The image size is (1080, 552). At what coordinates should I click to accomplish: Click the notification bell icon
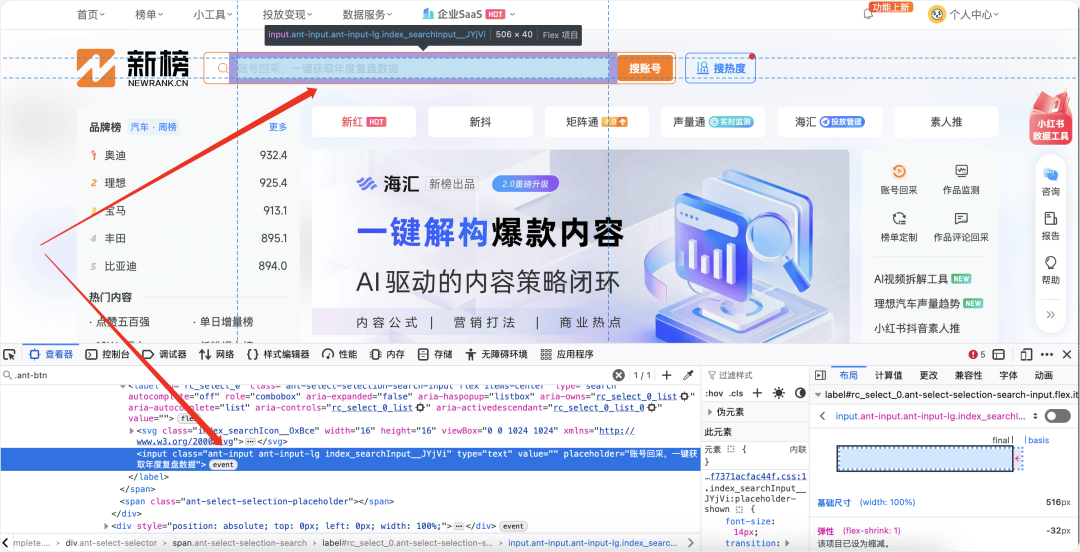tap(868, 14)
